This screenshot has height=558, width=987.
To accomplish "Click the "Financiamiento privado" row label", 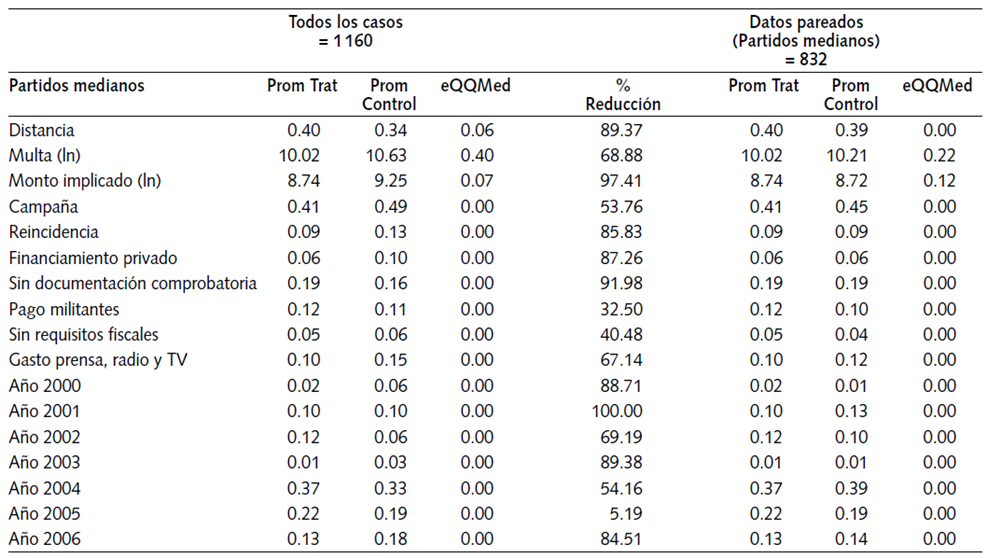I will (x=93, y=258).
